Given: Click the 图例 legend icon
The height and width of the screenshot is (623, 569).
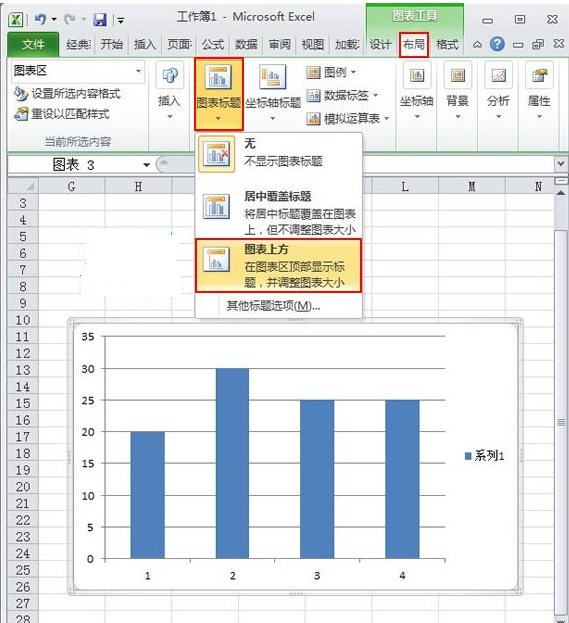Looking at the screenshot, I should pyautogui.click(x=314, y=72).
